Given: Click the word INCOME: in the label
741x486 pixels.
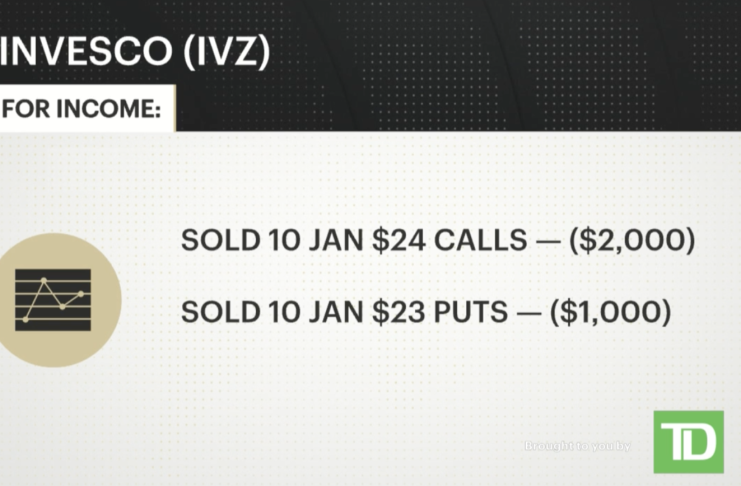Looking at the screenshot, I should click(x=106, y=109).
